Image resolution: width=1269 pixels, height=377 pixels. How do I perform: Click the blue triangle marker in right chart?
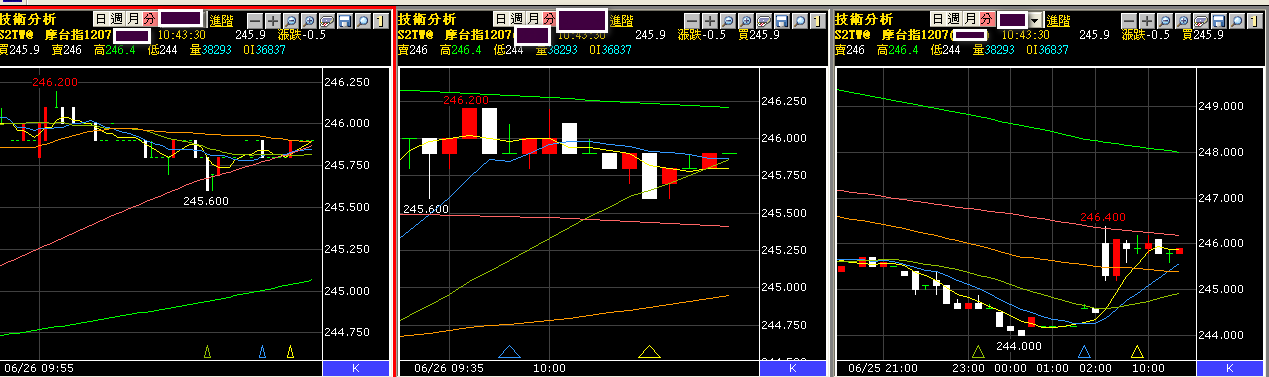point(1083,351)
